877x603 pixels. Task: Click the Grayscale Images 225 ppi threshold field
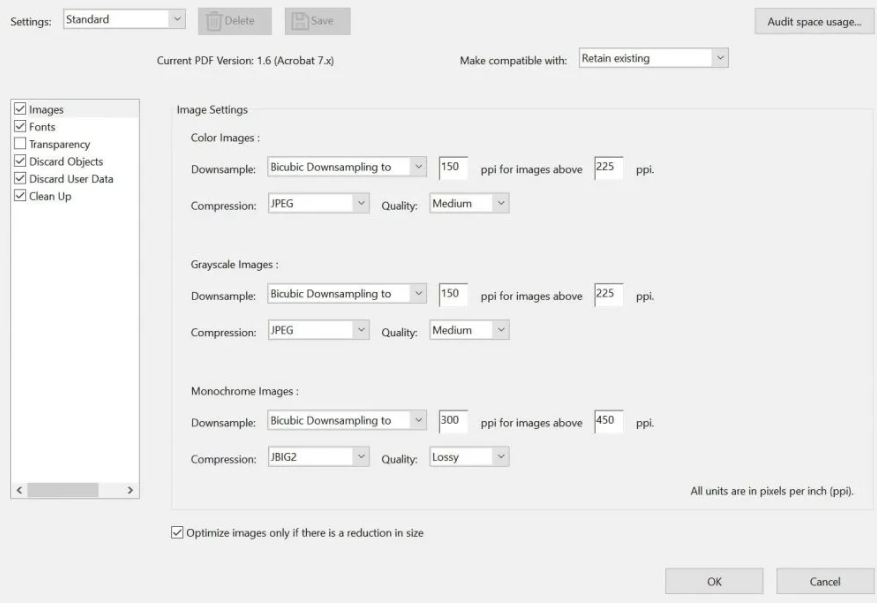(609, 295)
